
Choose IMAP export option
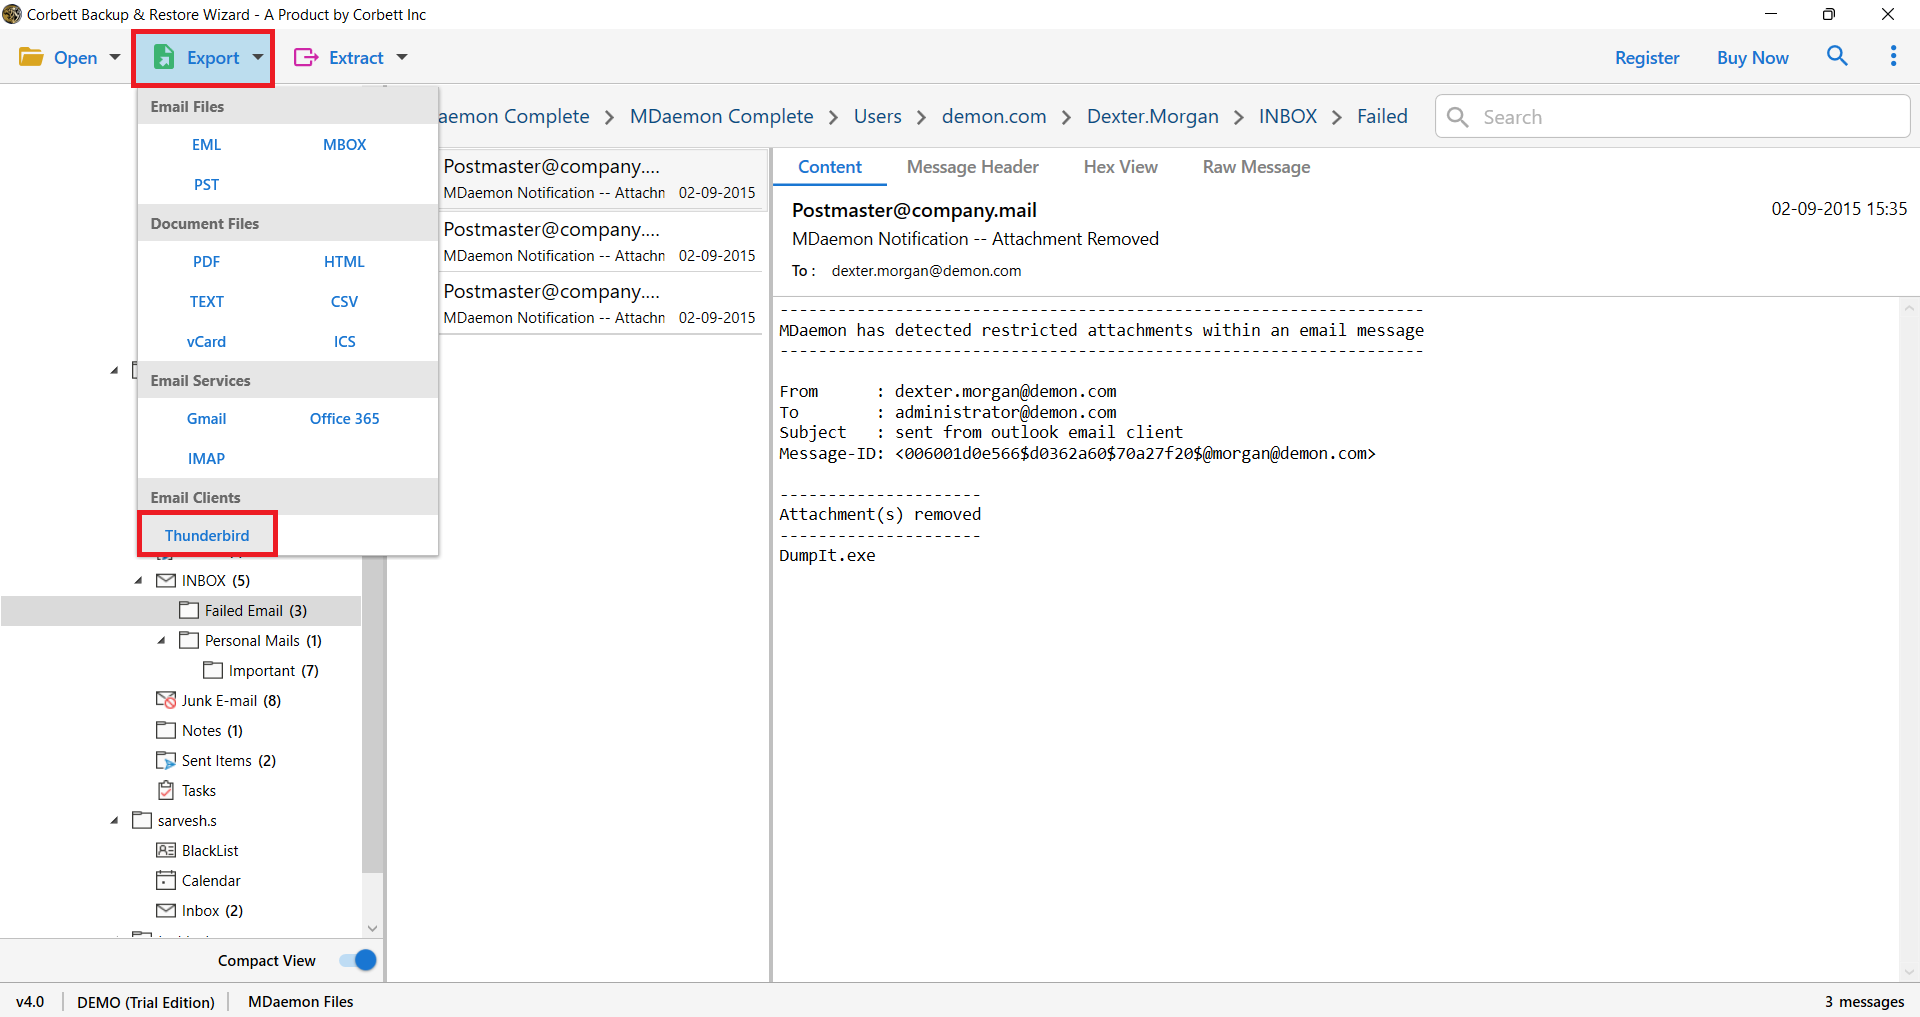pos(206,458)
